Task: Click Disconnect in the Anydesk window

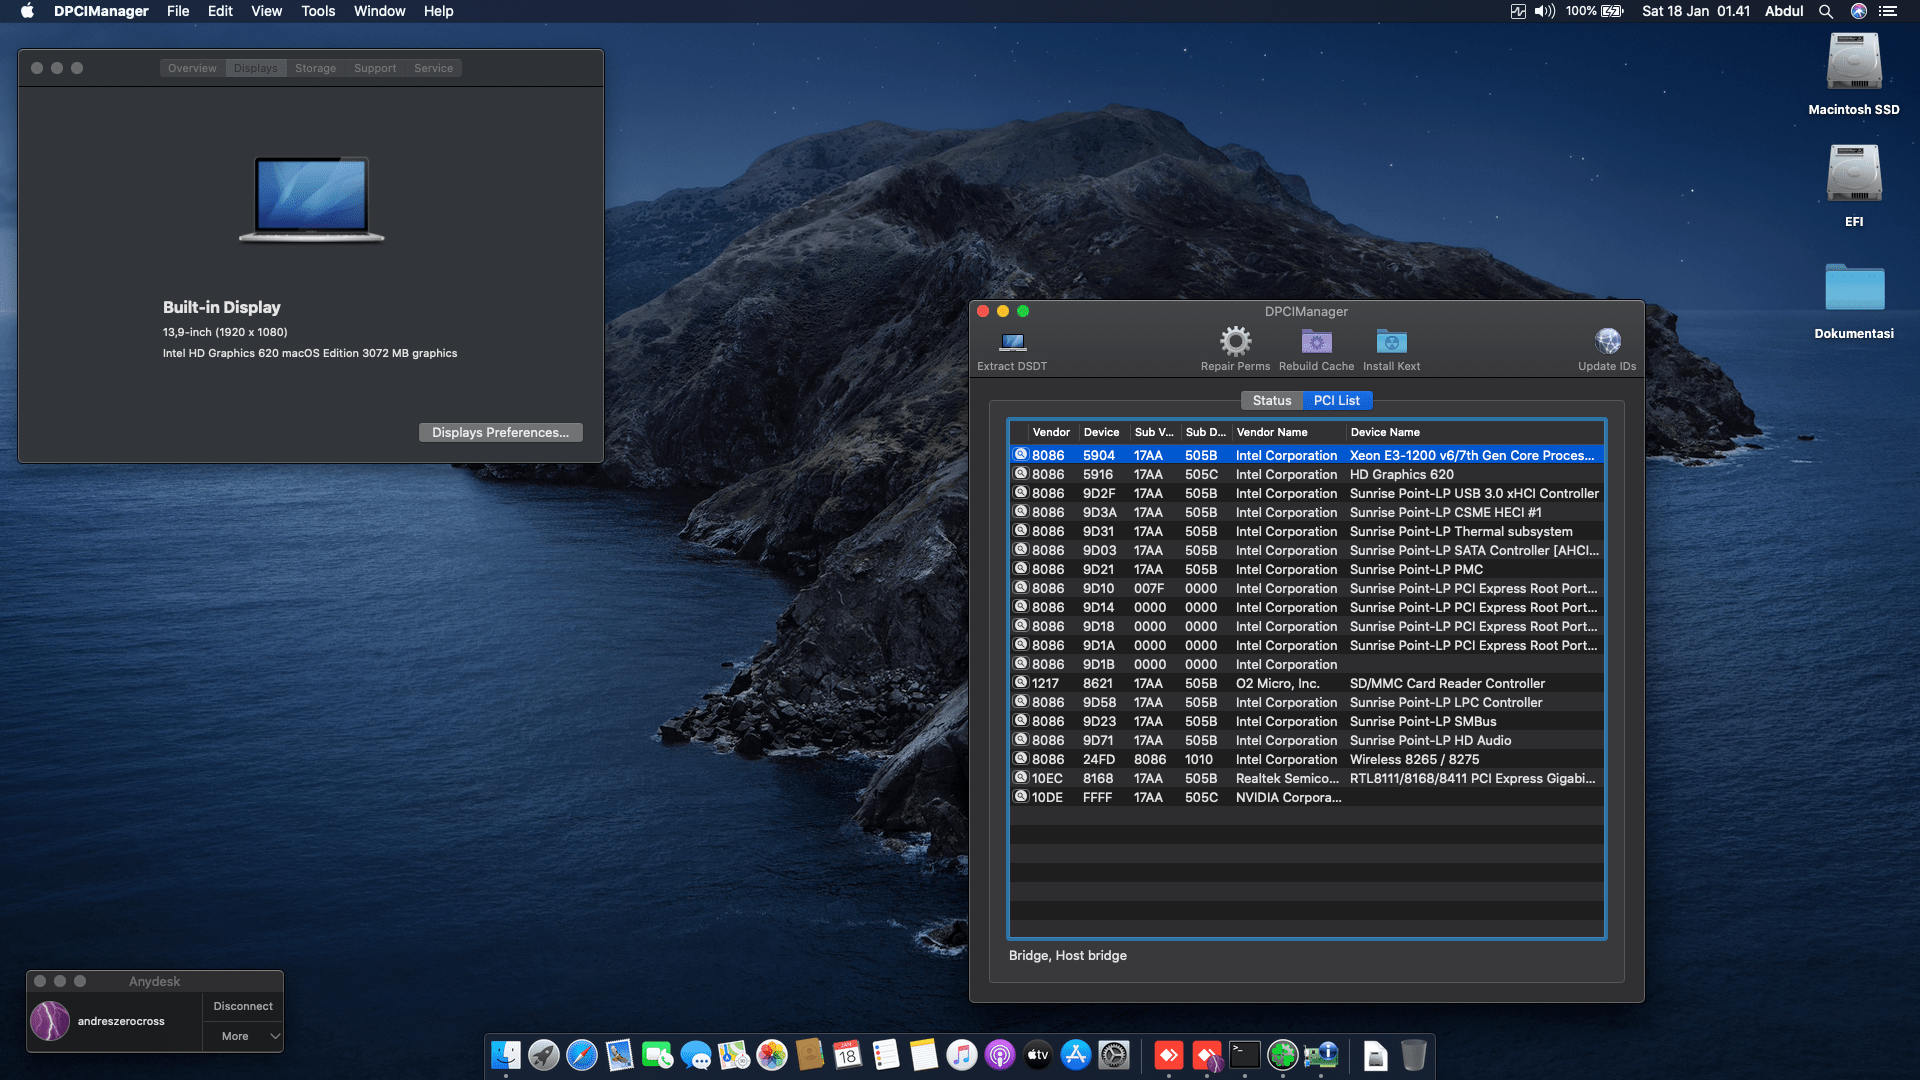Action: click(x=243, y=1006)
